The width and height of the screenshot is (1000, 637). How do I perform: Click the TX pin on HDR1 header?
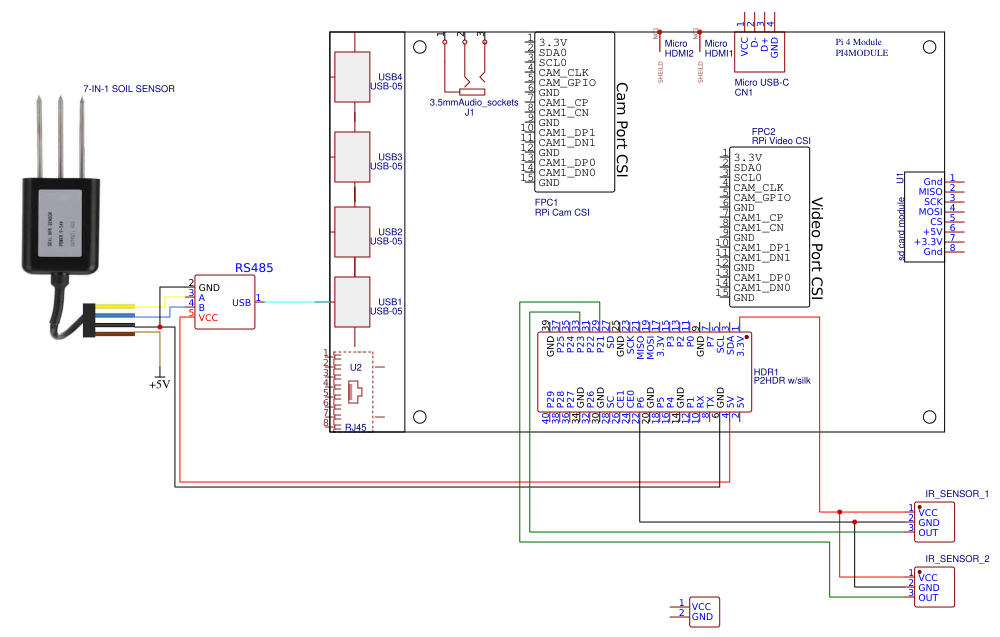click(710, 402)
